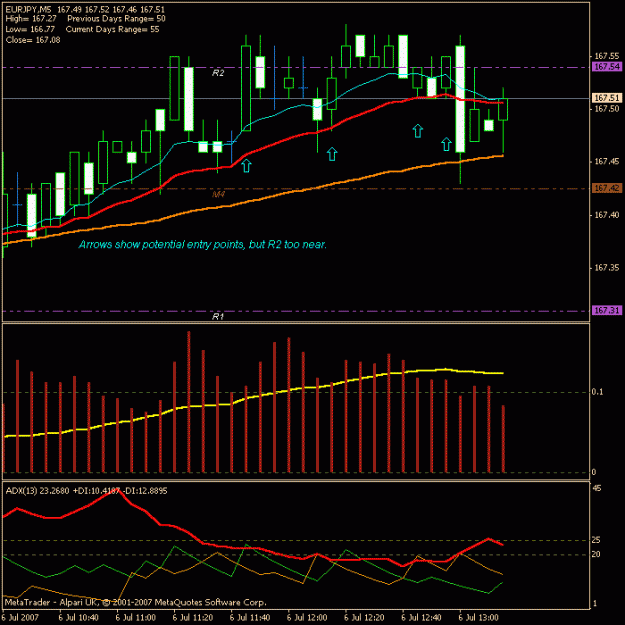Select the rightmost cyan entry arrow
This screenshot has width=625, height=625.
pyautogui.click(x=446, y=144)
